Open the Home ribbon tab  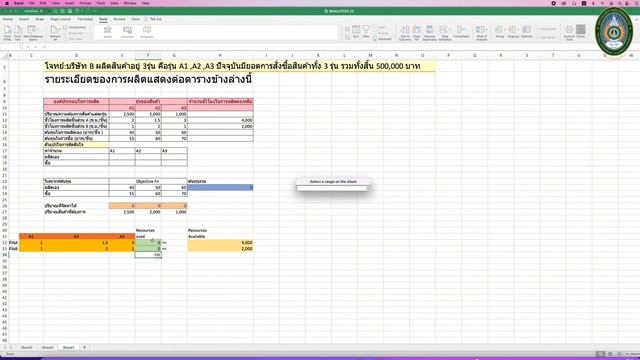(8, 19)
